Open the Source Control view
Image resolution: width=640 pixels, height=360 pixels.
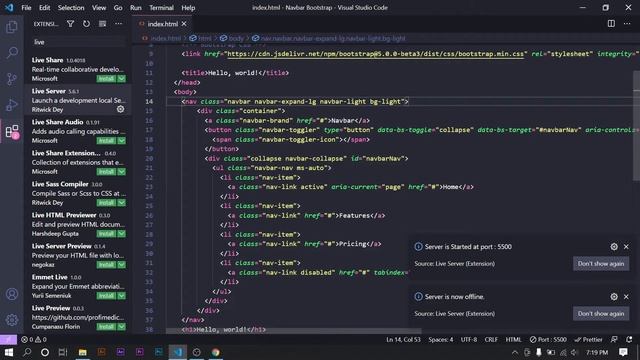(12, 79)
